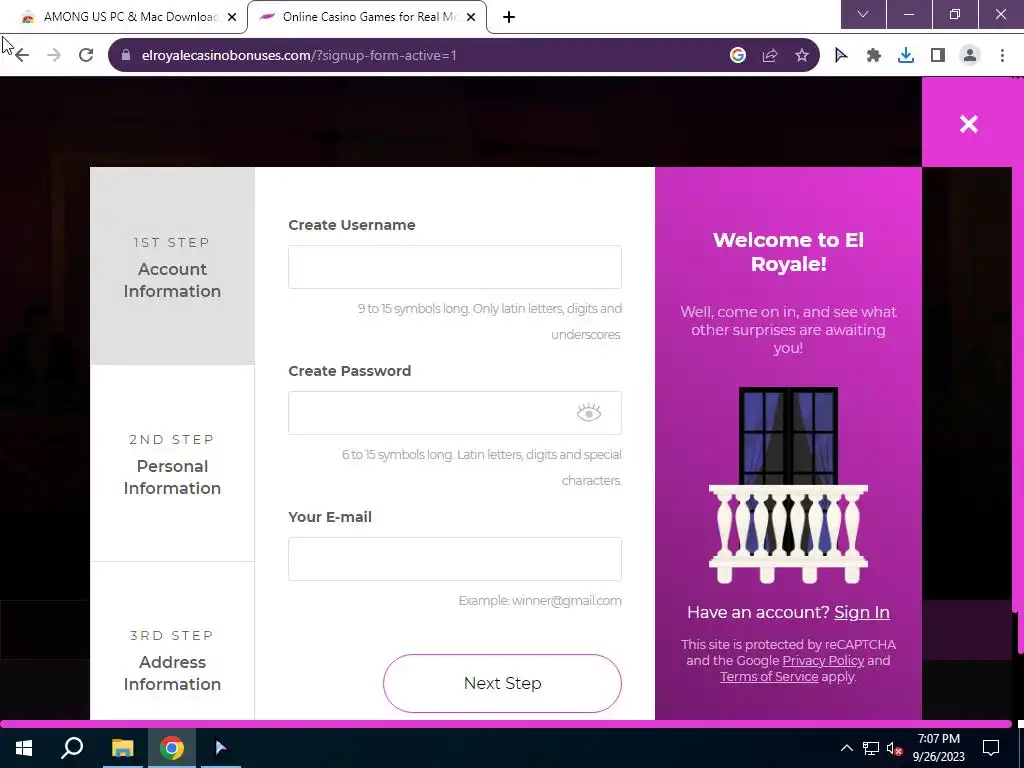
Task: Click the Next Step button
Action: [x=502, y=683]
